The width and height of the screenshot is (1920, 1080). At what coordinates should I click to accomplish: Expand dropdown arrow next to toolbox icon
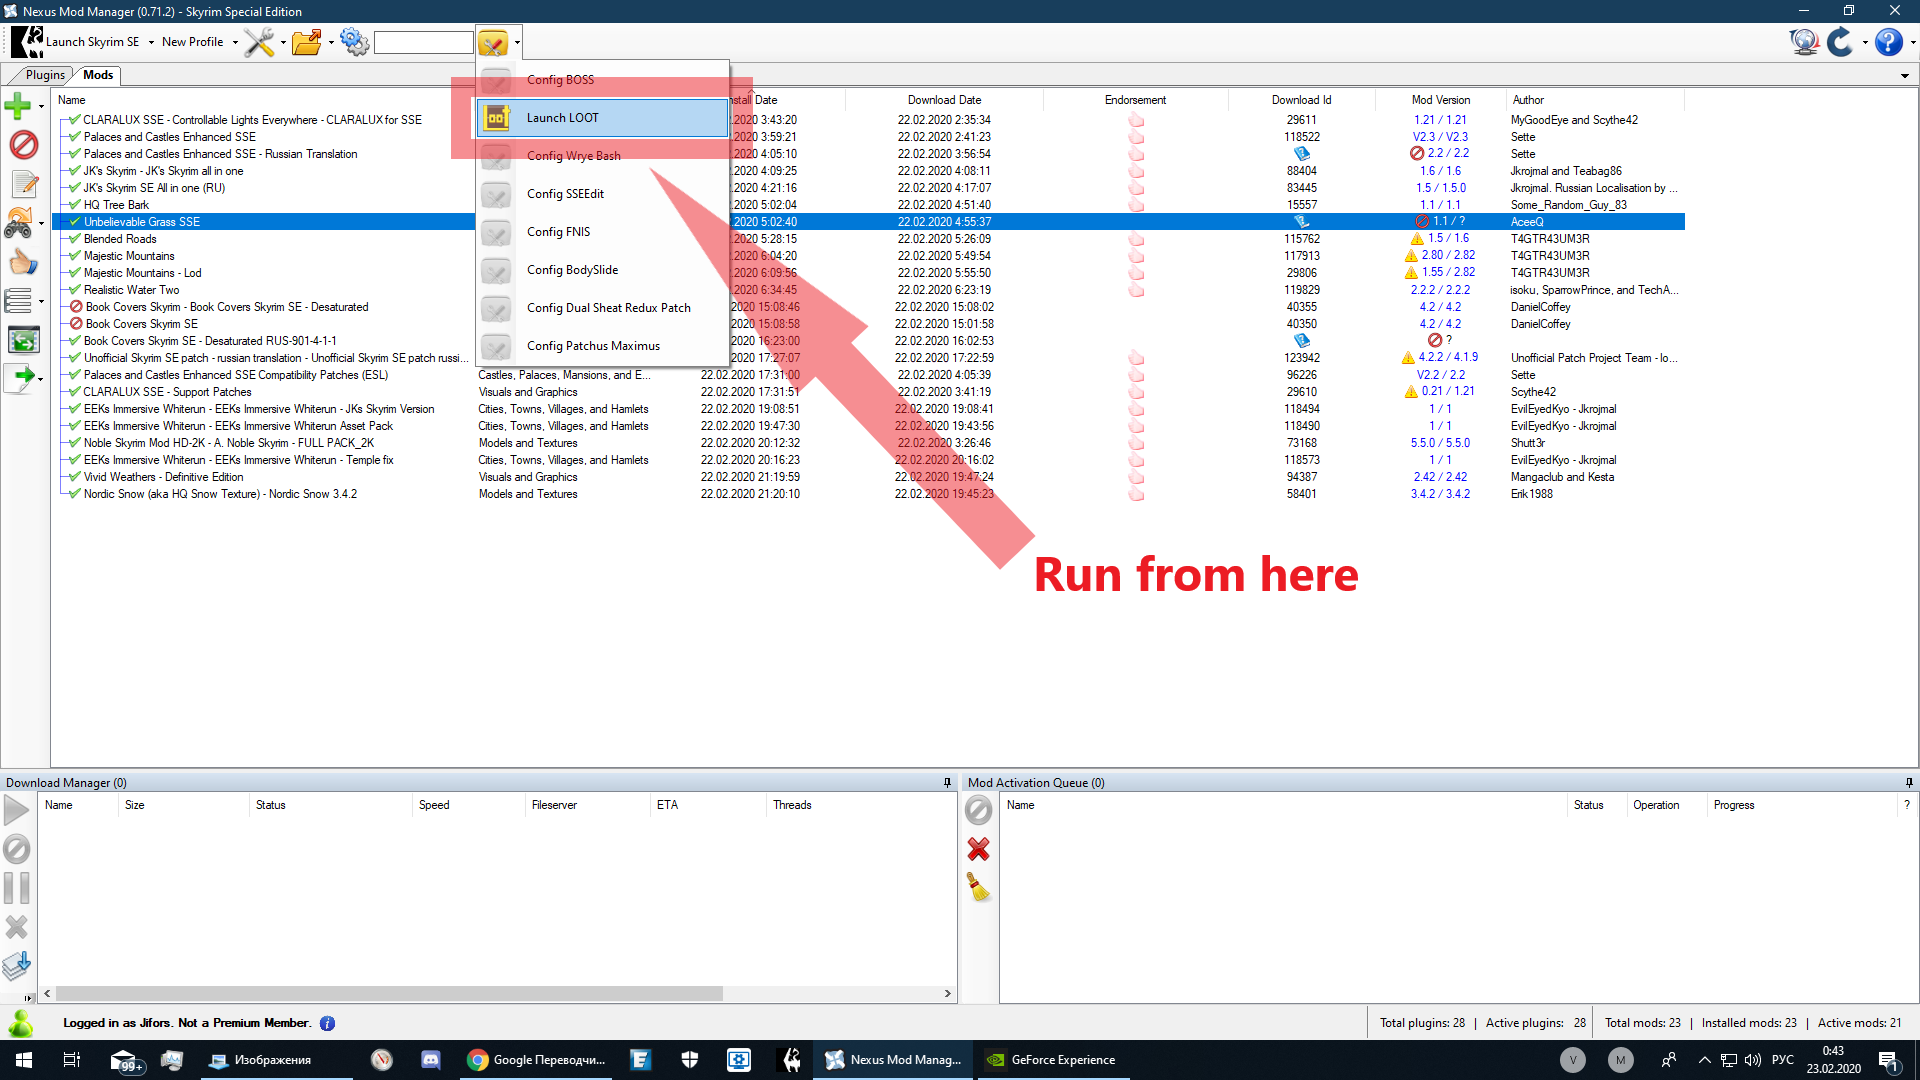point(517,43)
